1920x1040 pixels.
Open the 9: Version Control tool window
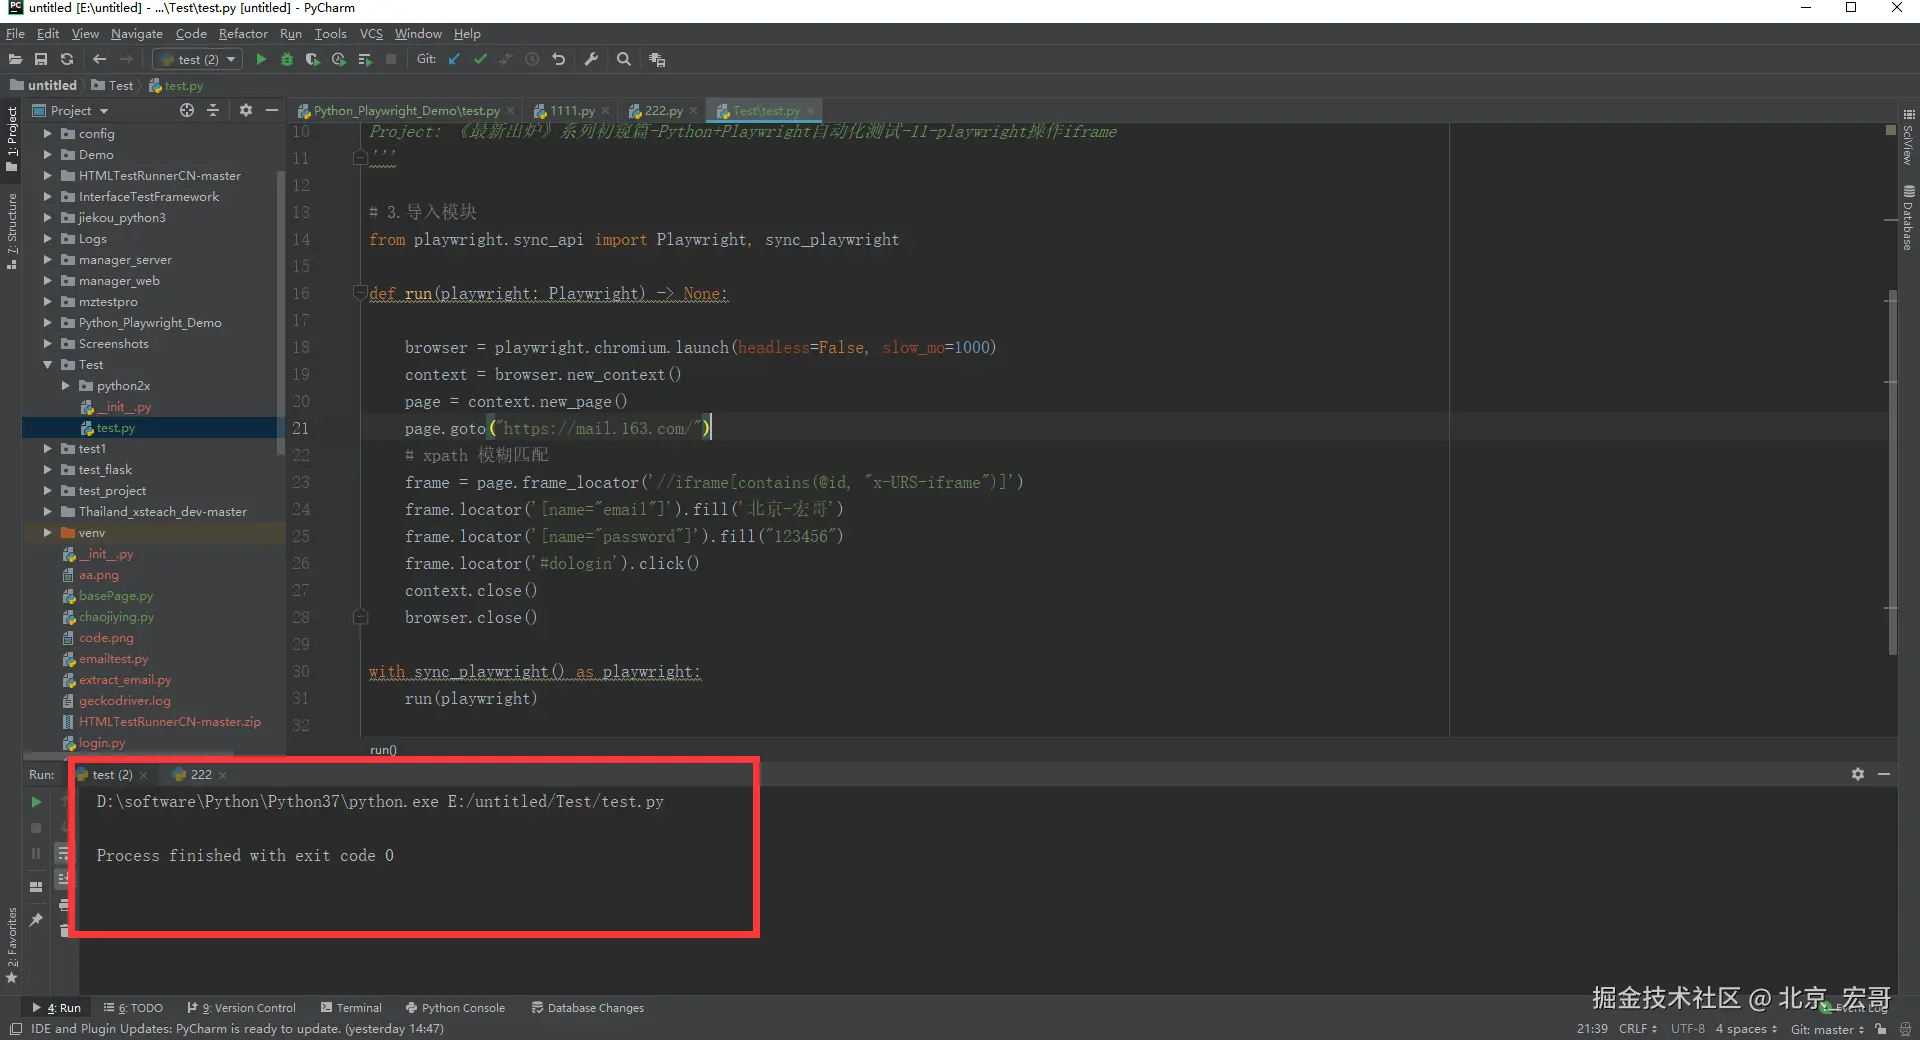pyautogui.click(x=242, y=1008)
